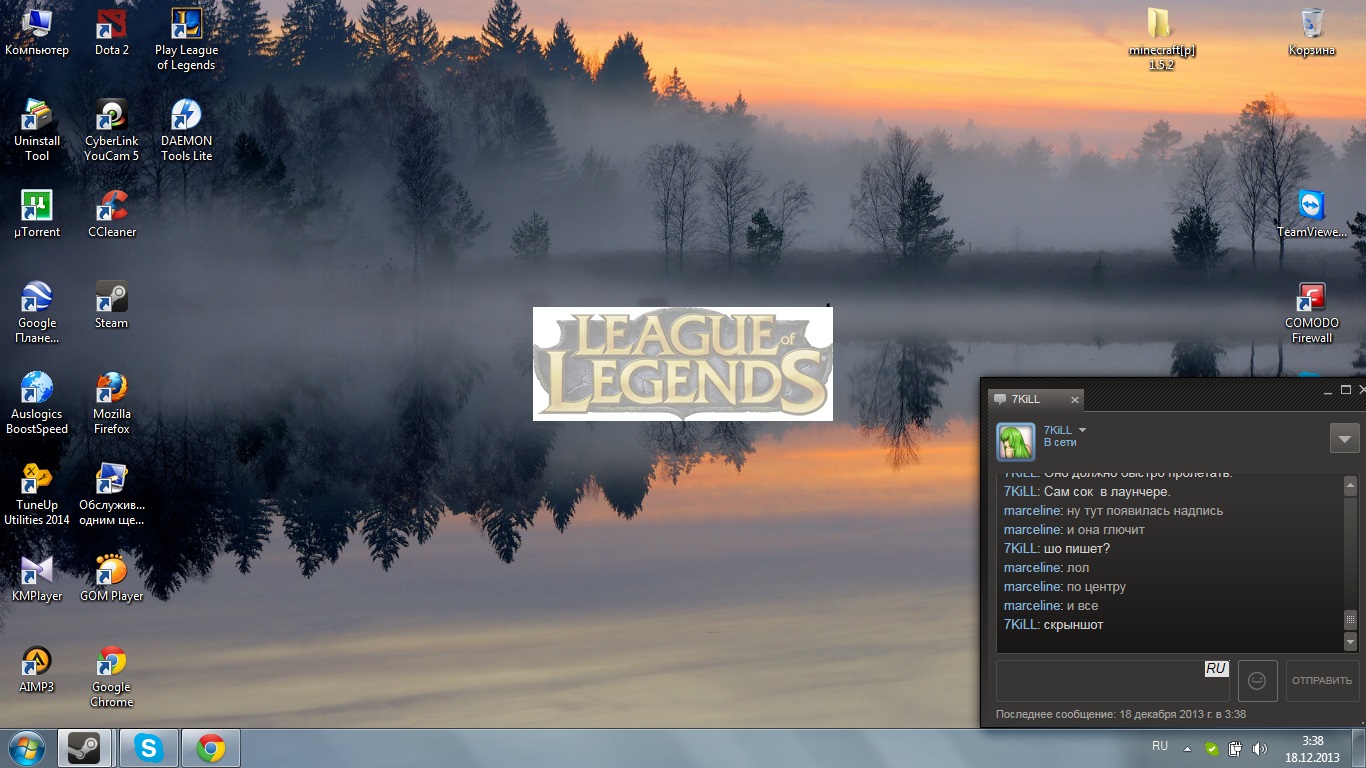Click 7KiLL's green-haired avatar
This screenshot has width=1366, height=768.
click(1015, 441)
